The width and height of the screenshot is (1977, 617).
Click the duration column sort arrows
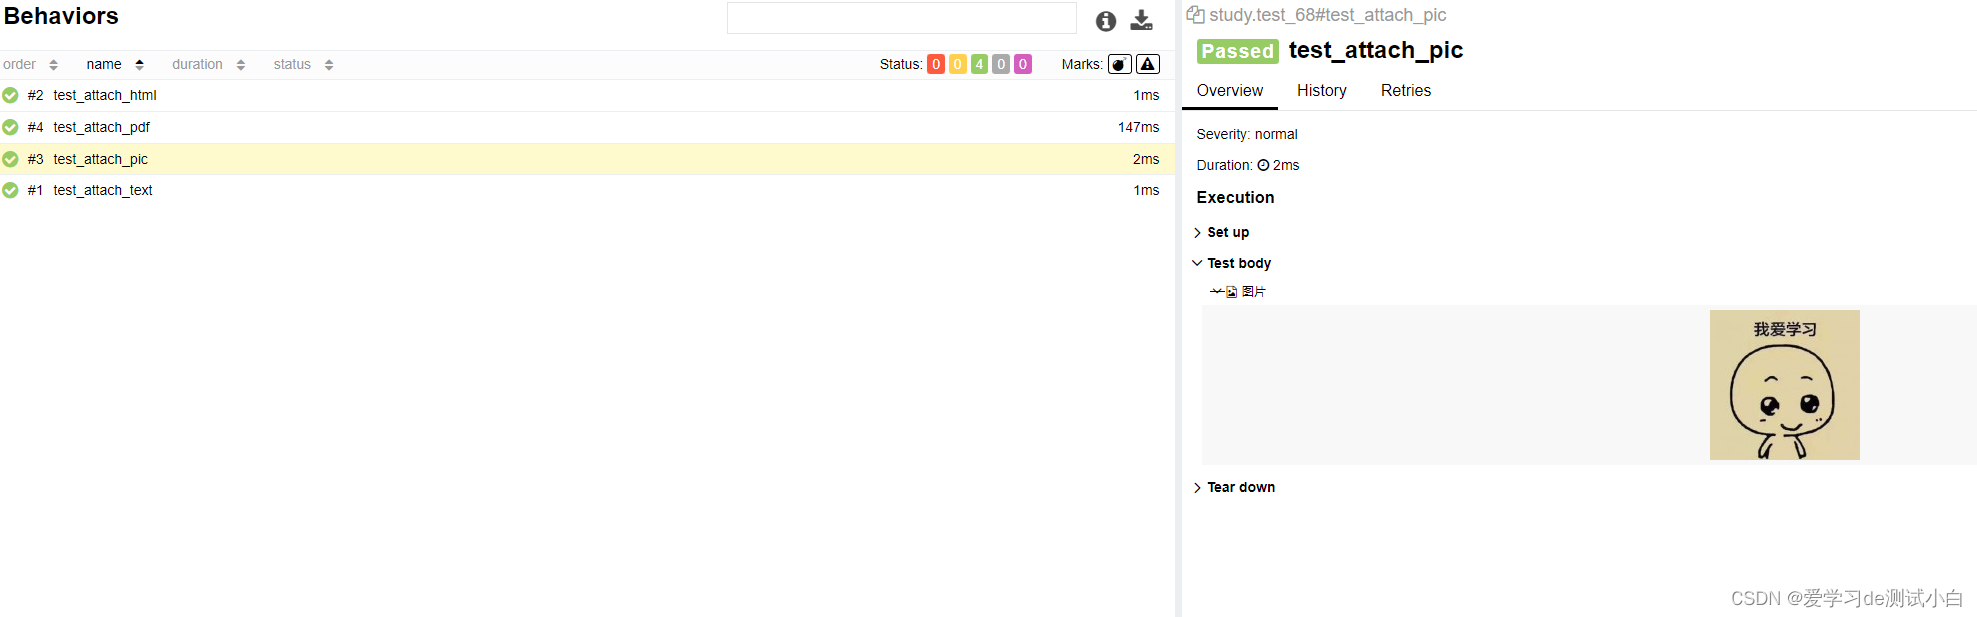tap(240, 65)
